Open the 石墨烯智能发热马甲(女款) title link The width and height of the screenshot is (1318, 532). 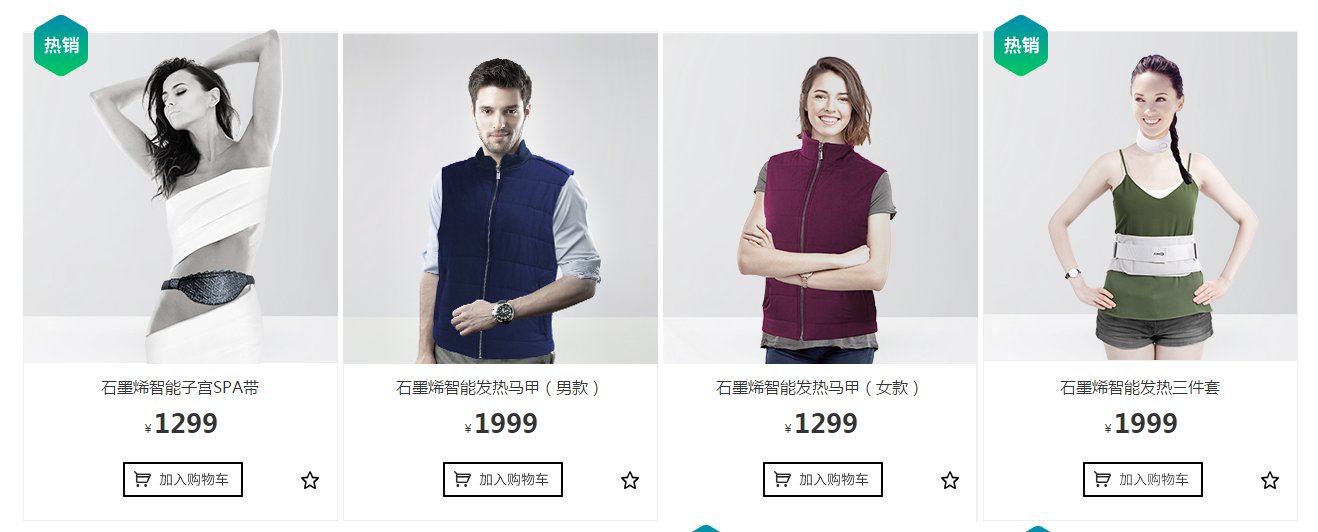click(x=820, y=388)
